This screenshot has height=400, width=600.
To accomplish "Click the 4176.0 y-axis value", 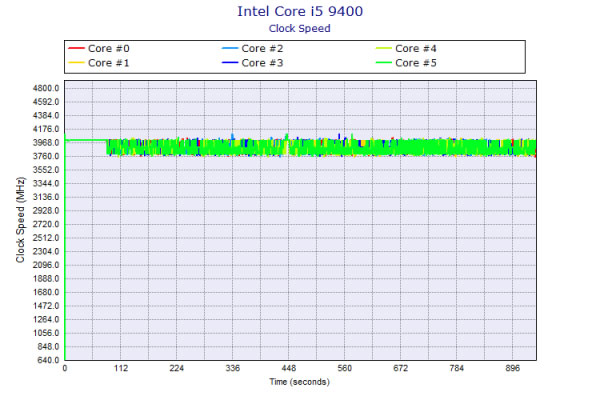I will (x=46, y=129).
